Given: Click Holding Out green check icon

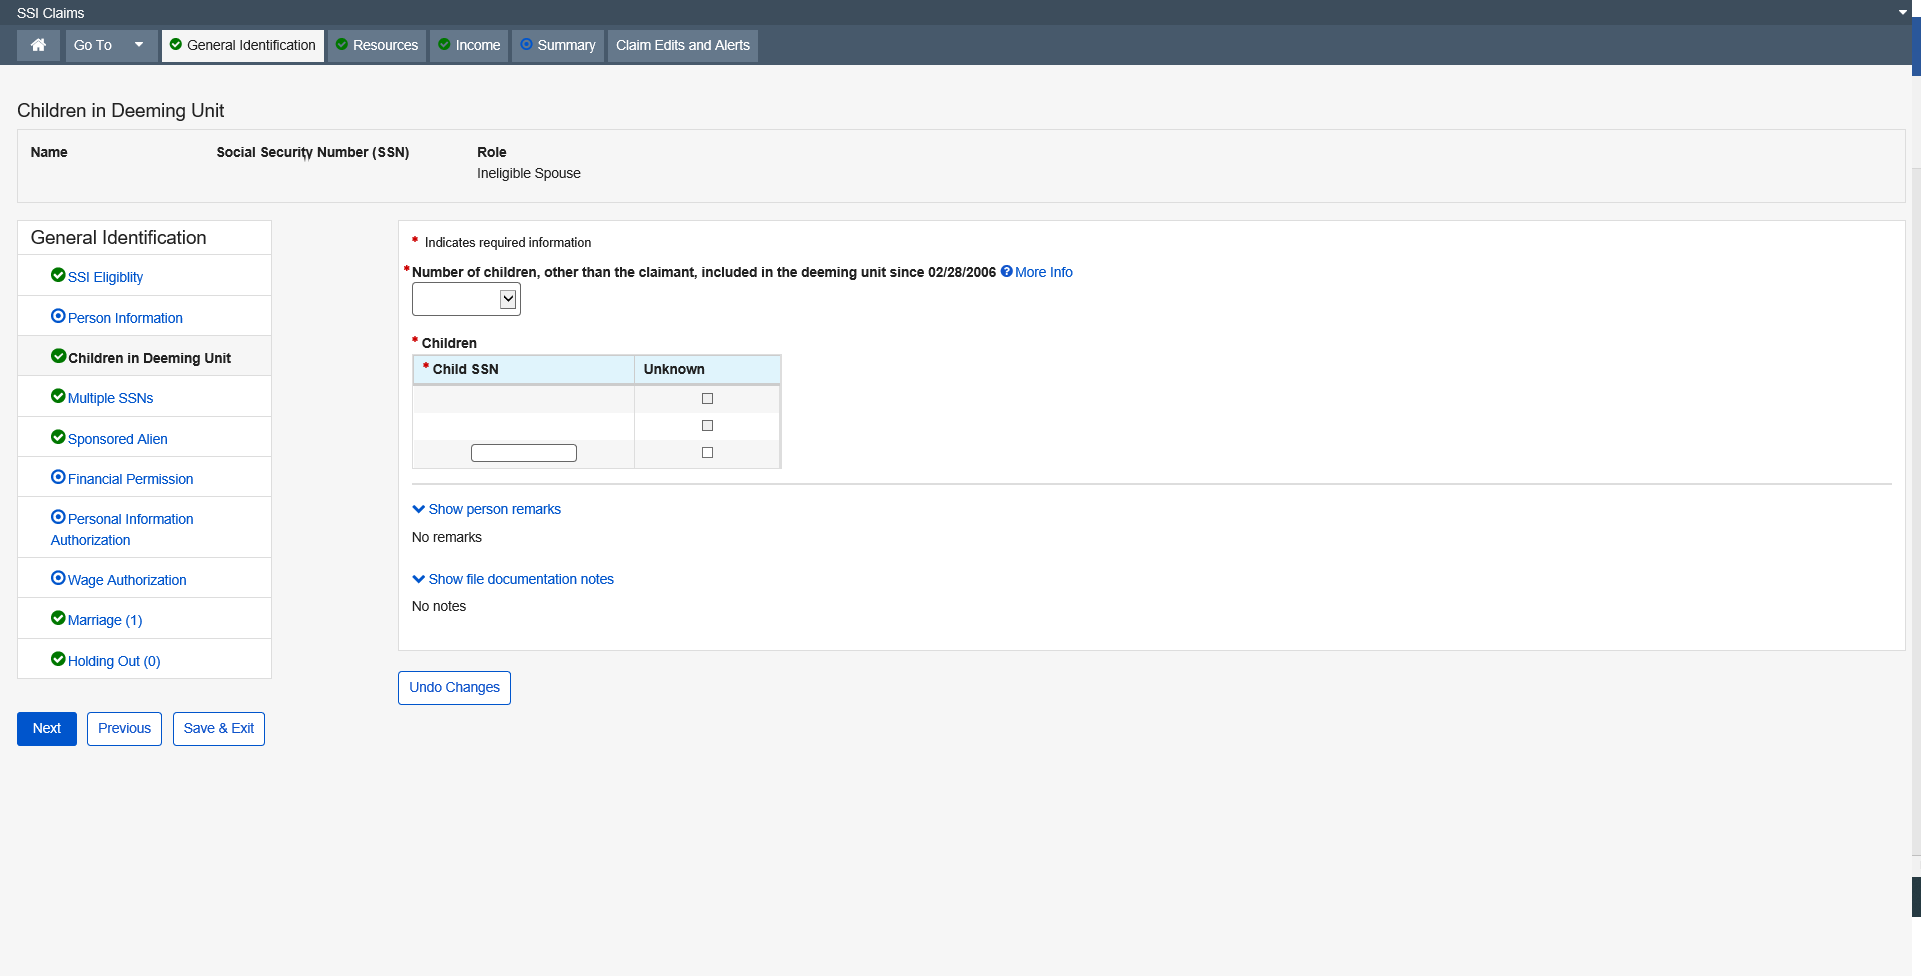Looking at the screenshot, I should click(58, 659).
